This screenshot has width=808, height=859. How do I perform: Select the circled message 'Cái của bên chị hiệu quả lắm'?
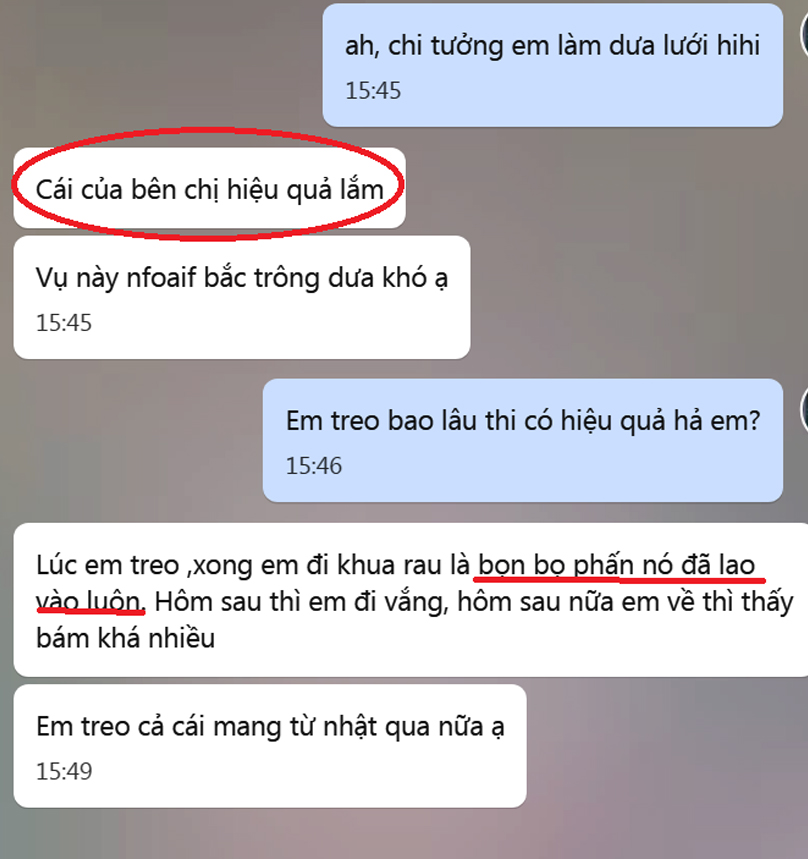209,190
